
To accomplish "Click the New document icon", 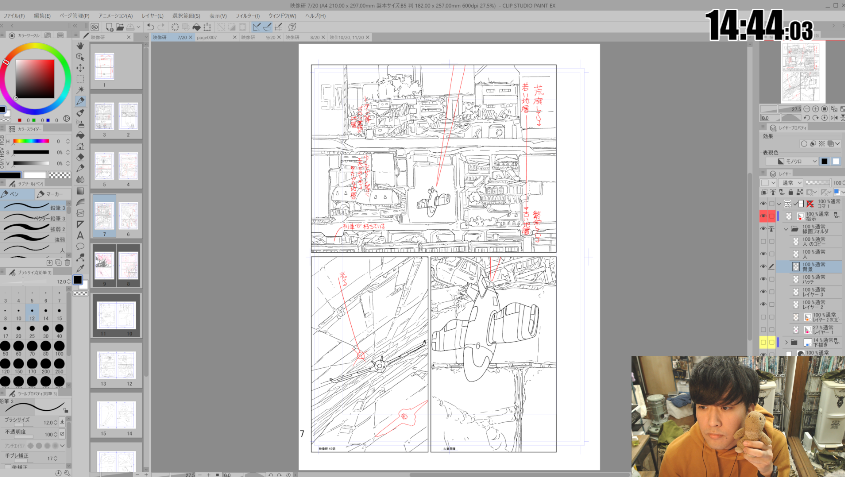I will (109, 26).
